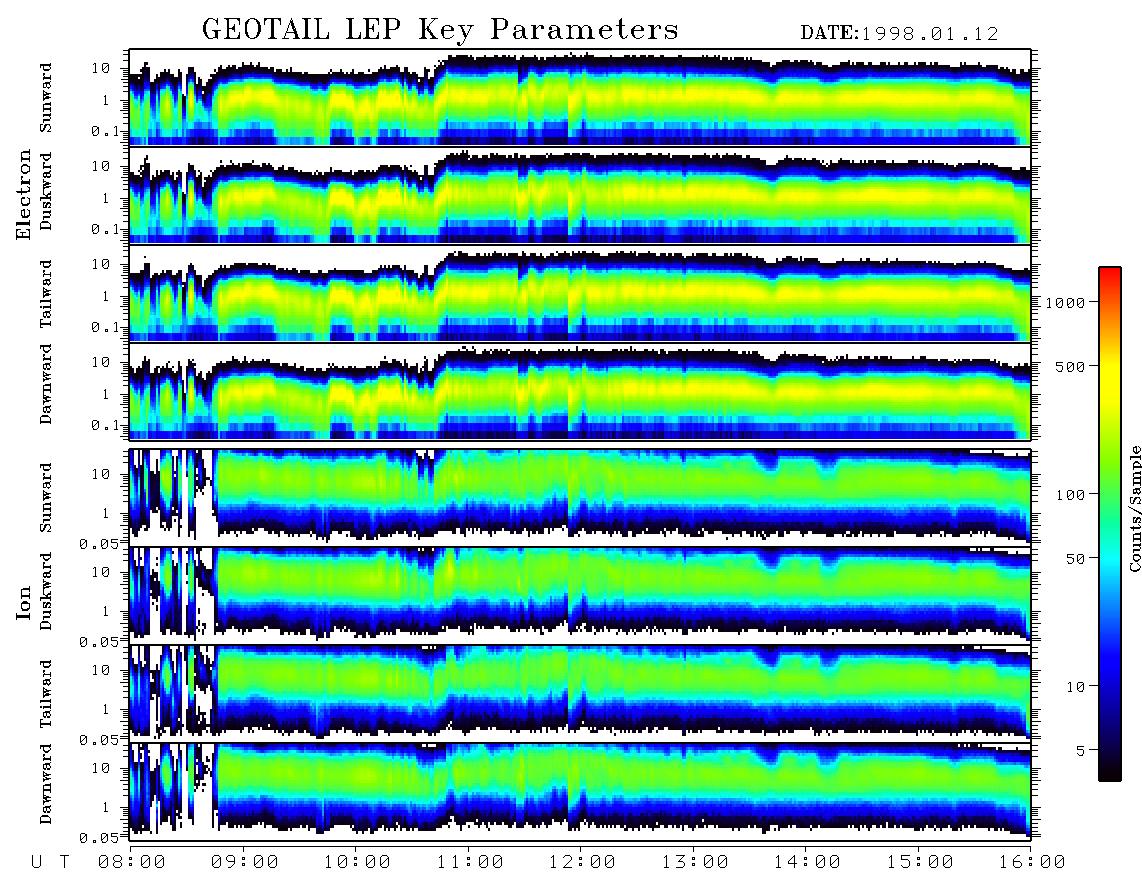Select the Ion Duskward axis label

(46, 591)
